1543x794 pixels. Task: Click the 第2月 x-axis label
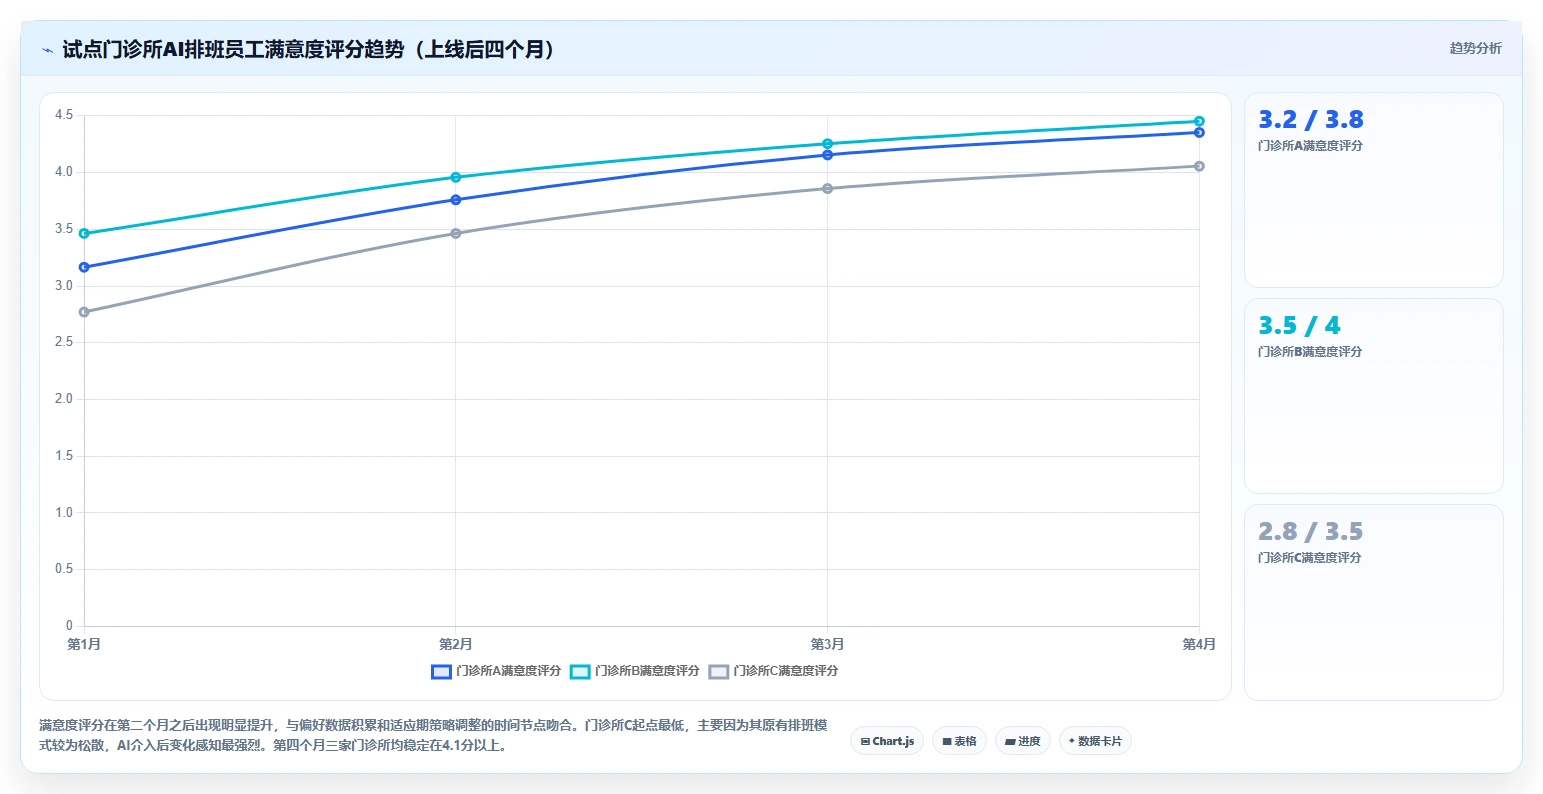(x=456, y=644)
